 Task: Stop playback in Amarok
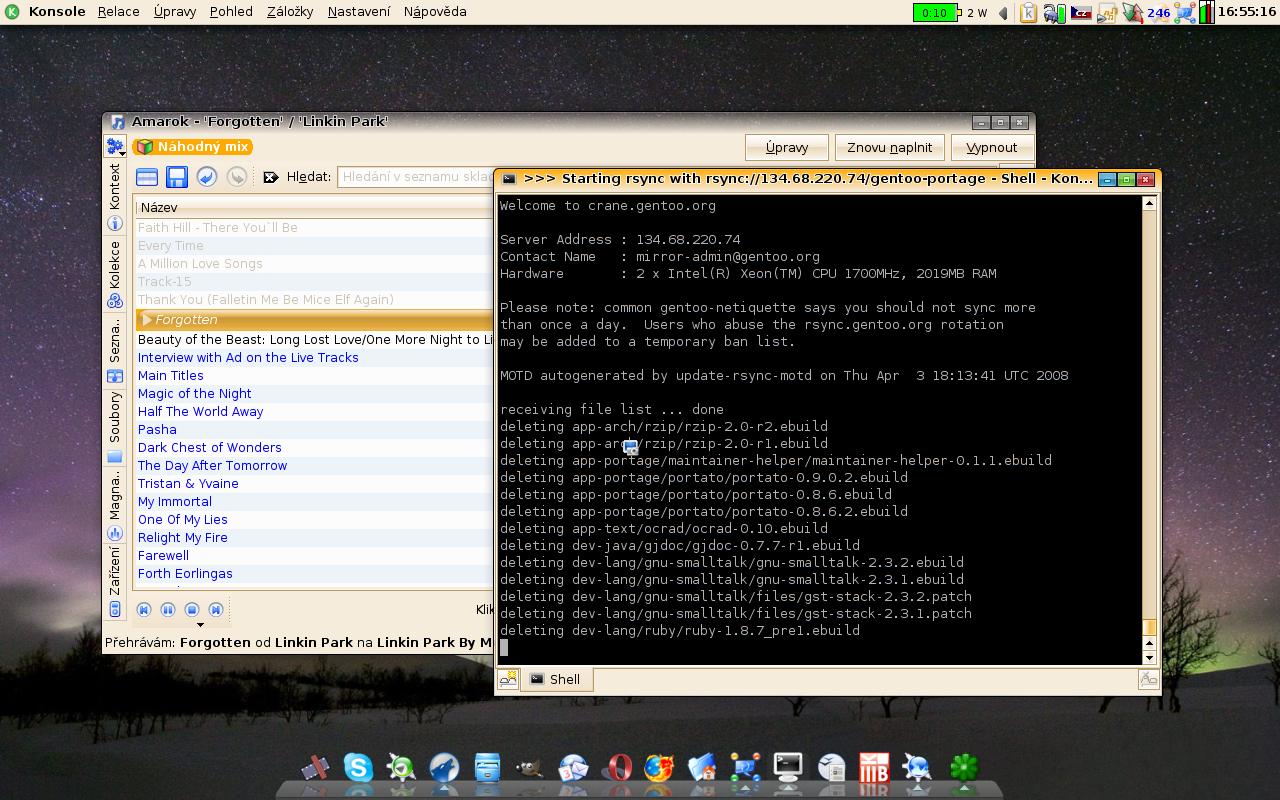click(192, 610)
